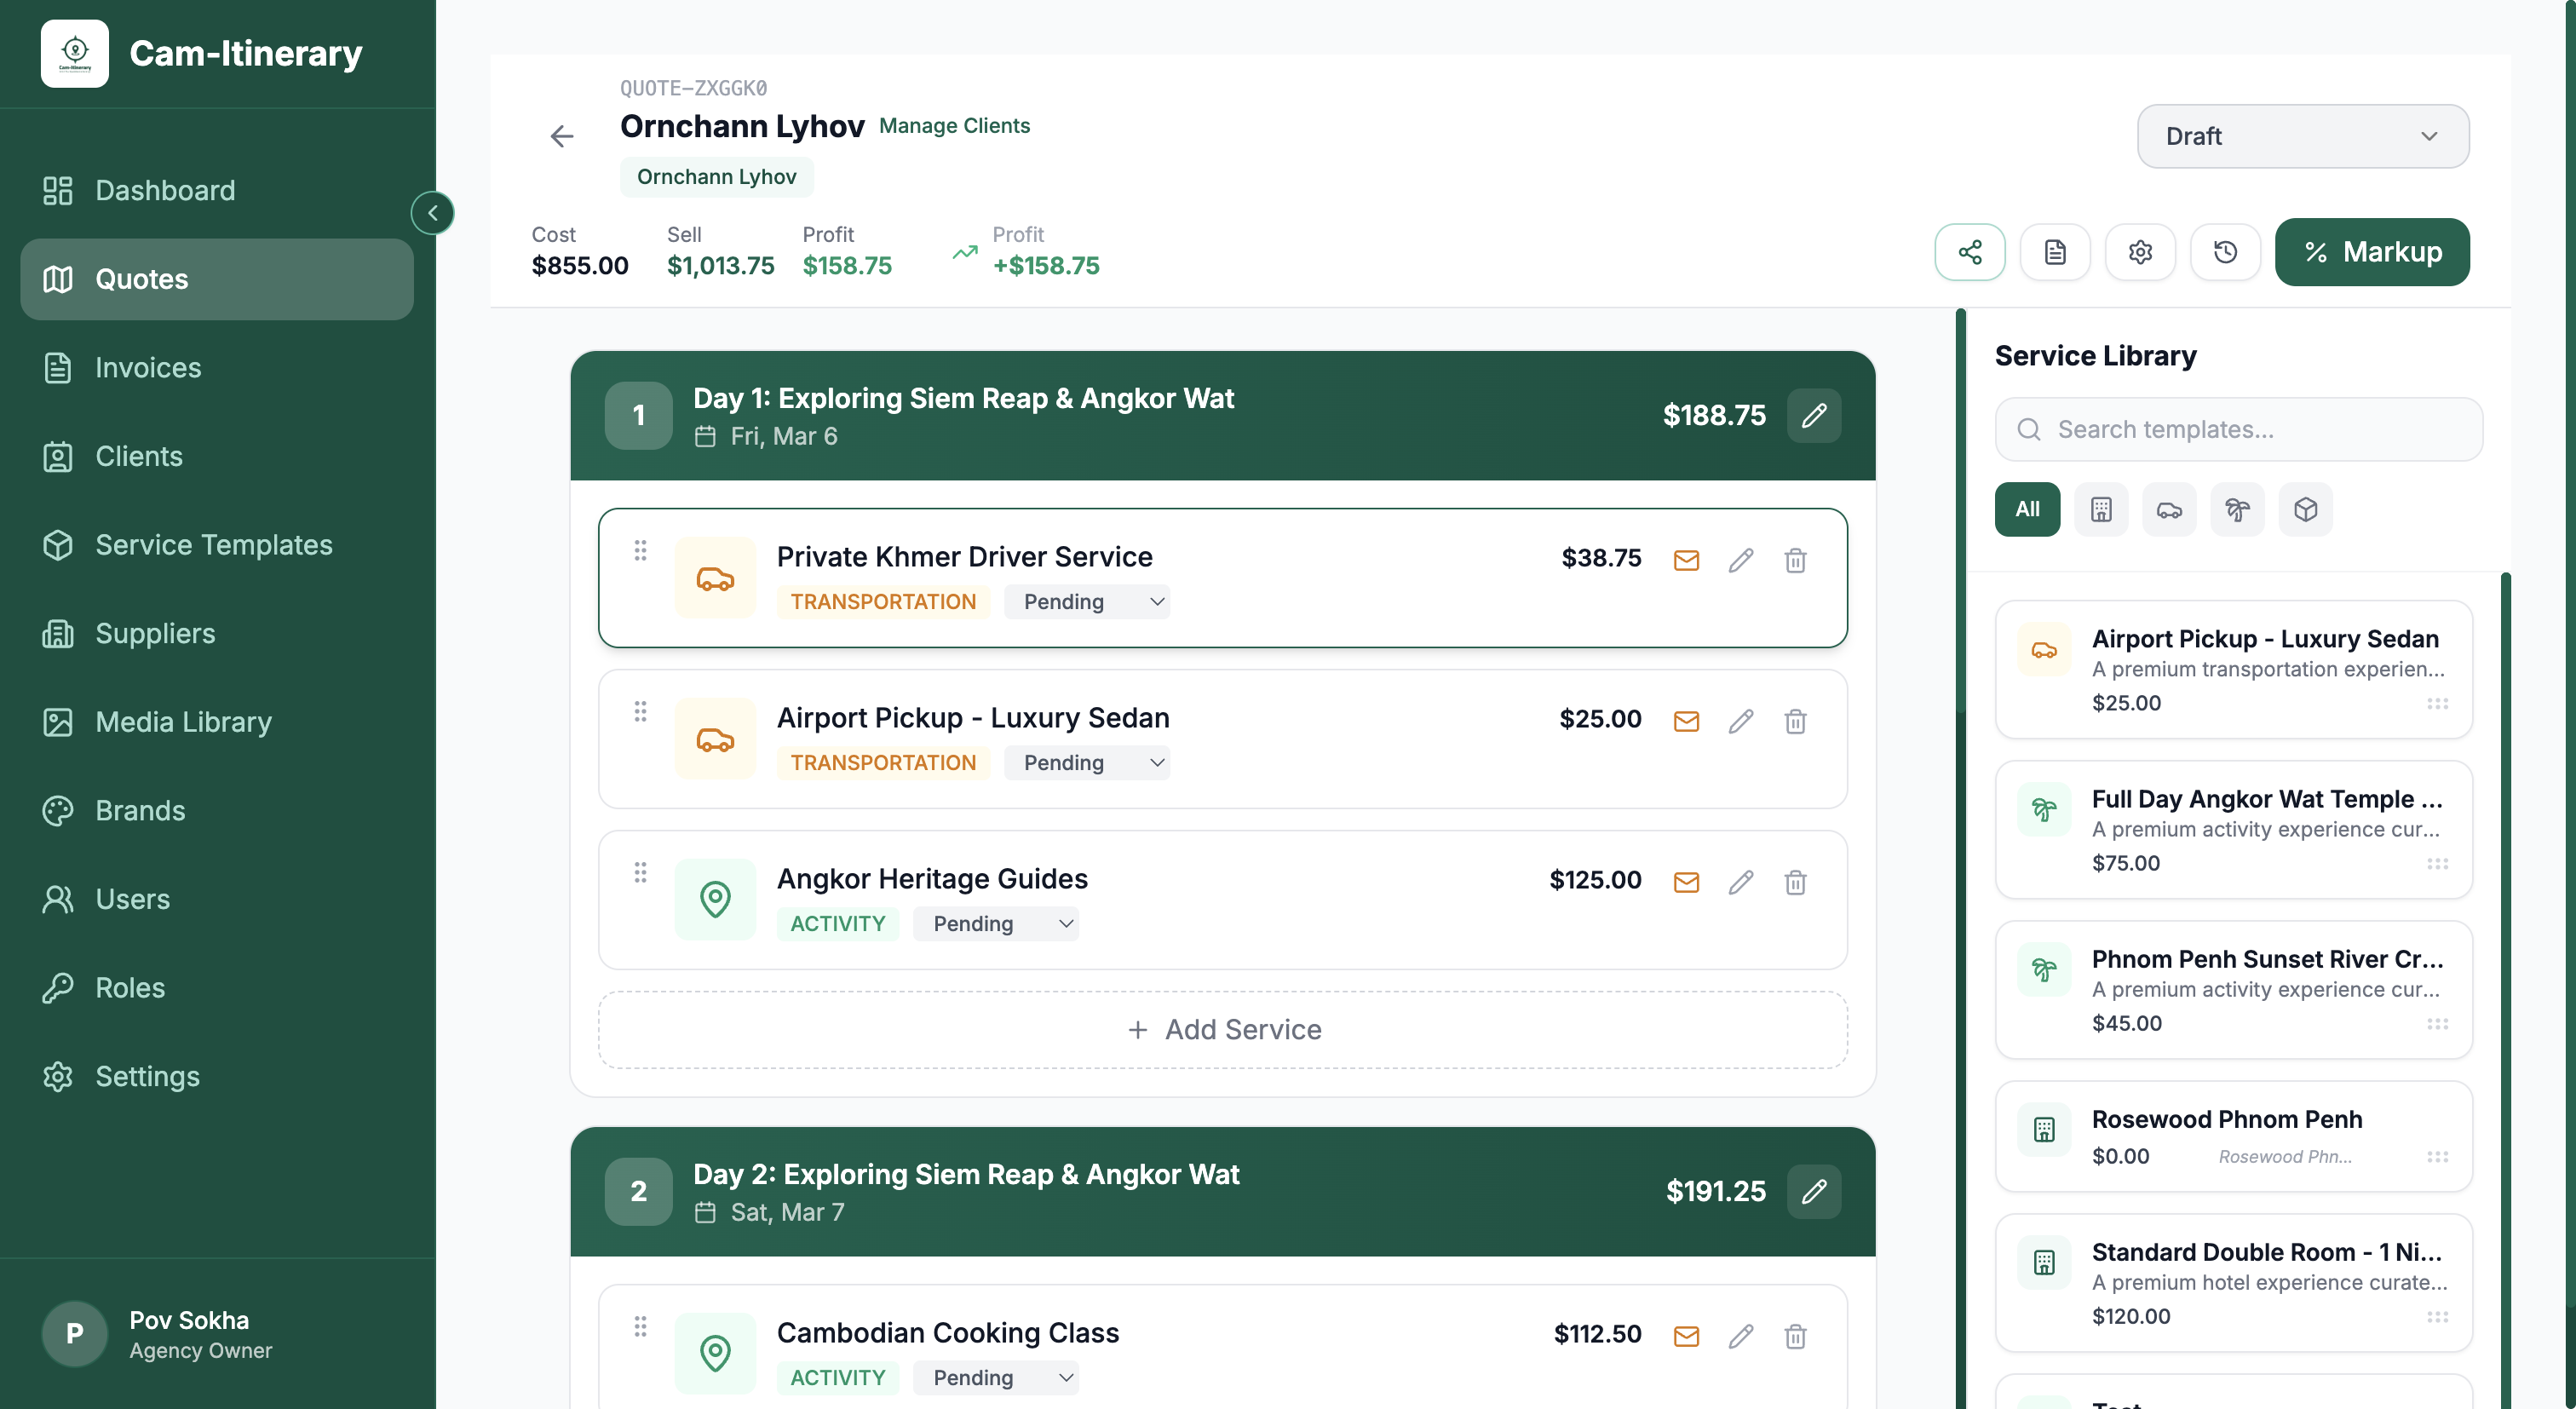Open the Manage Clients link
The height and width of the screenshot is (1409, 2576).
954,125
